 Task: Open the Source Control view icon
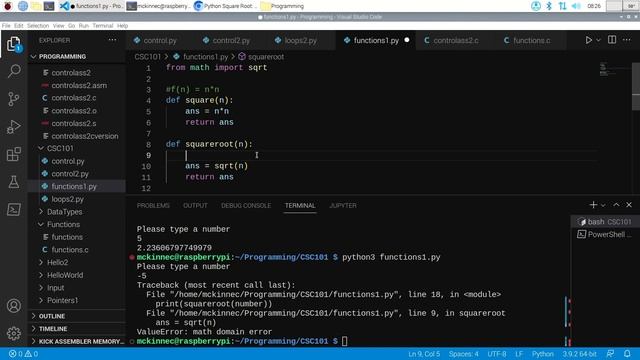click(13, 99)
